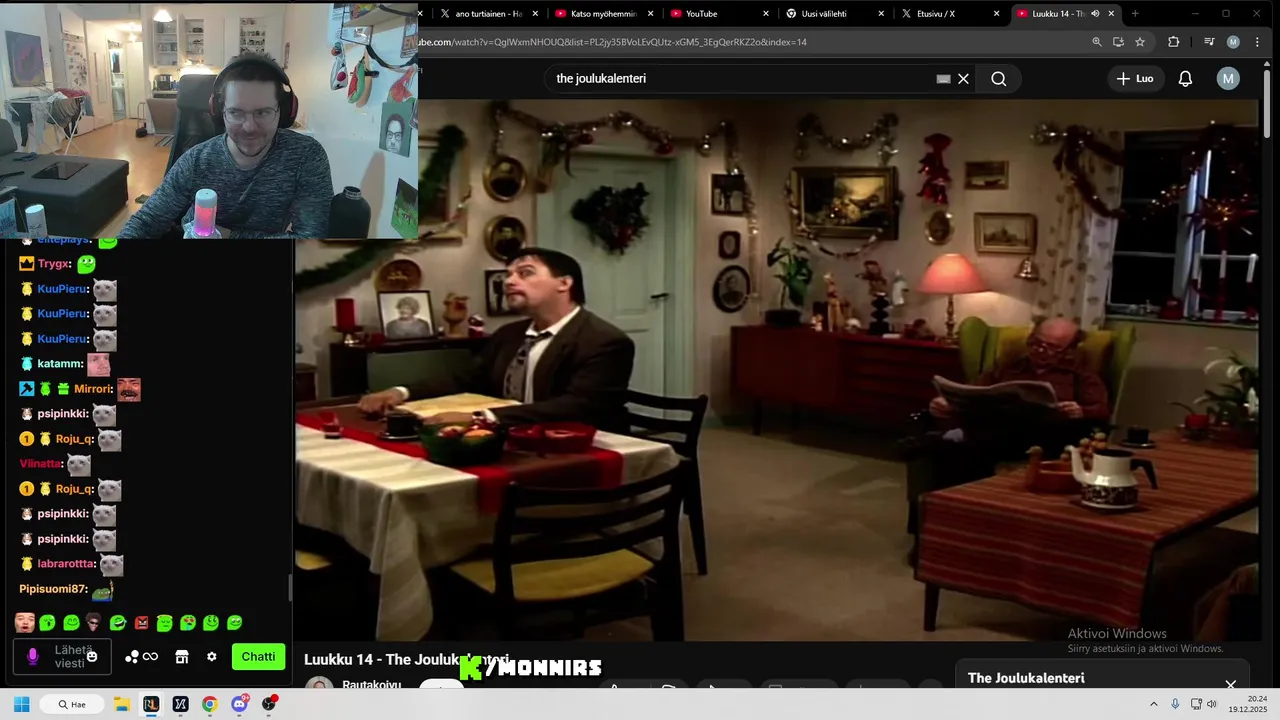
Task: Click the taskbar 'Hae' search box
Action: tap(71, 704)
